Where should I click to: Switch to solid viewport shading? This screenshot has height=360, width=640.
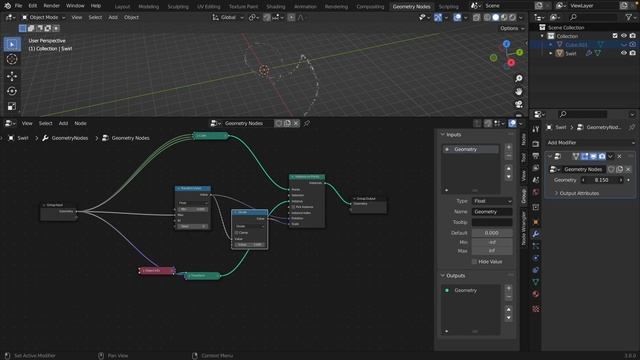[x=496, y=18]
